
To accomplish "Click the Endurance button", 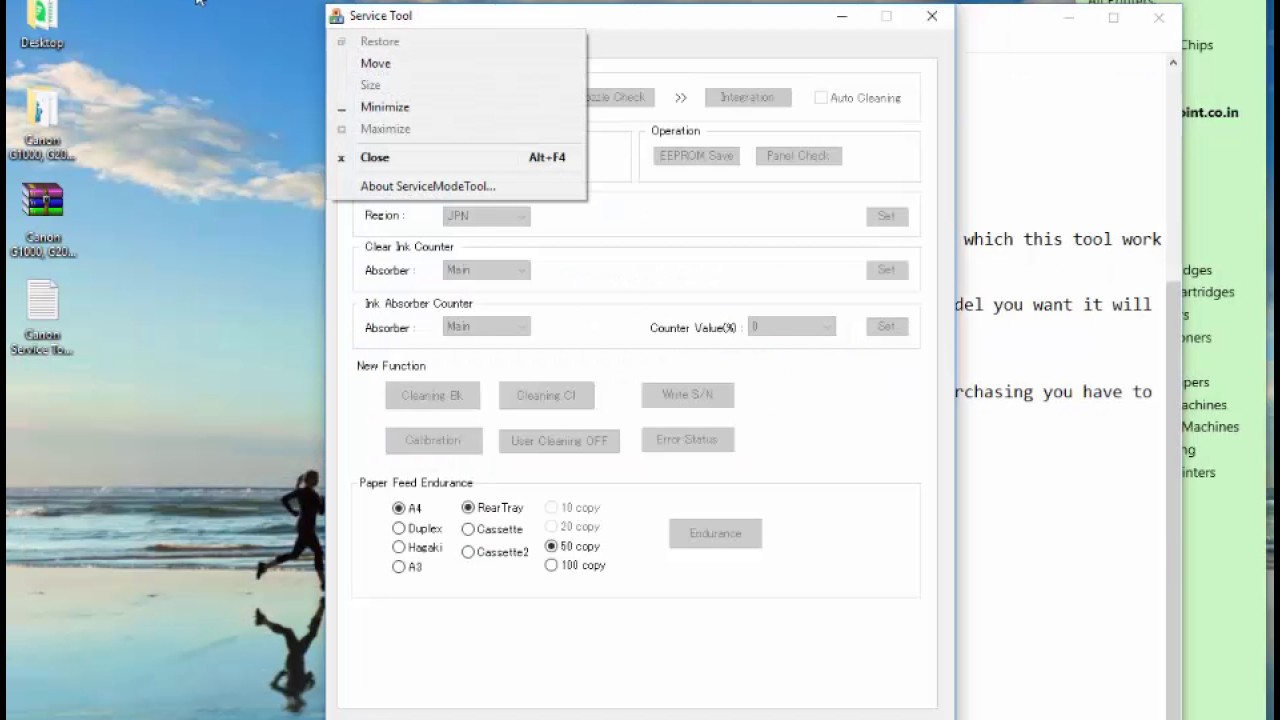I will (715, 533).
